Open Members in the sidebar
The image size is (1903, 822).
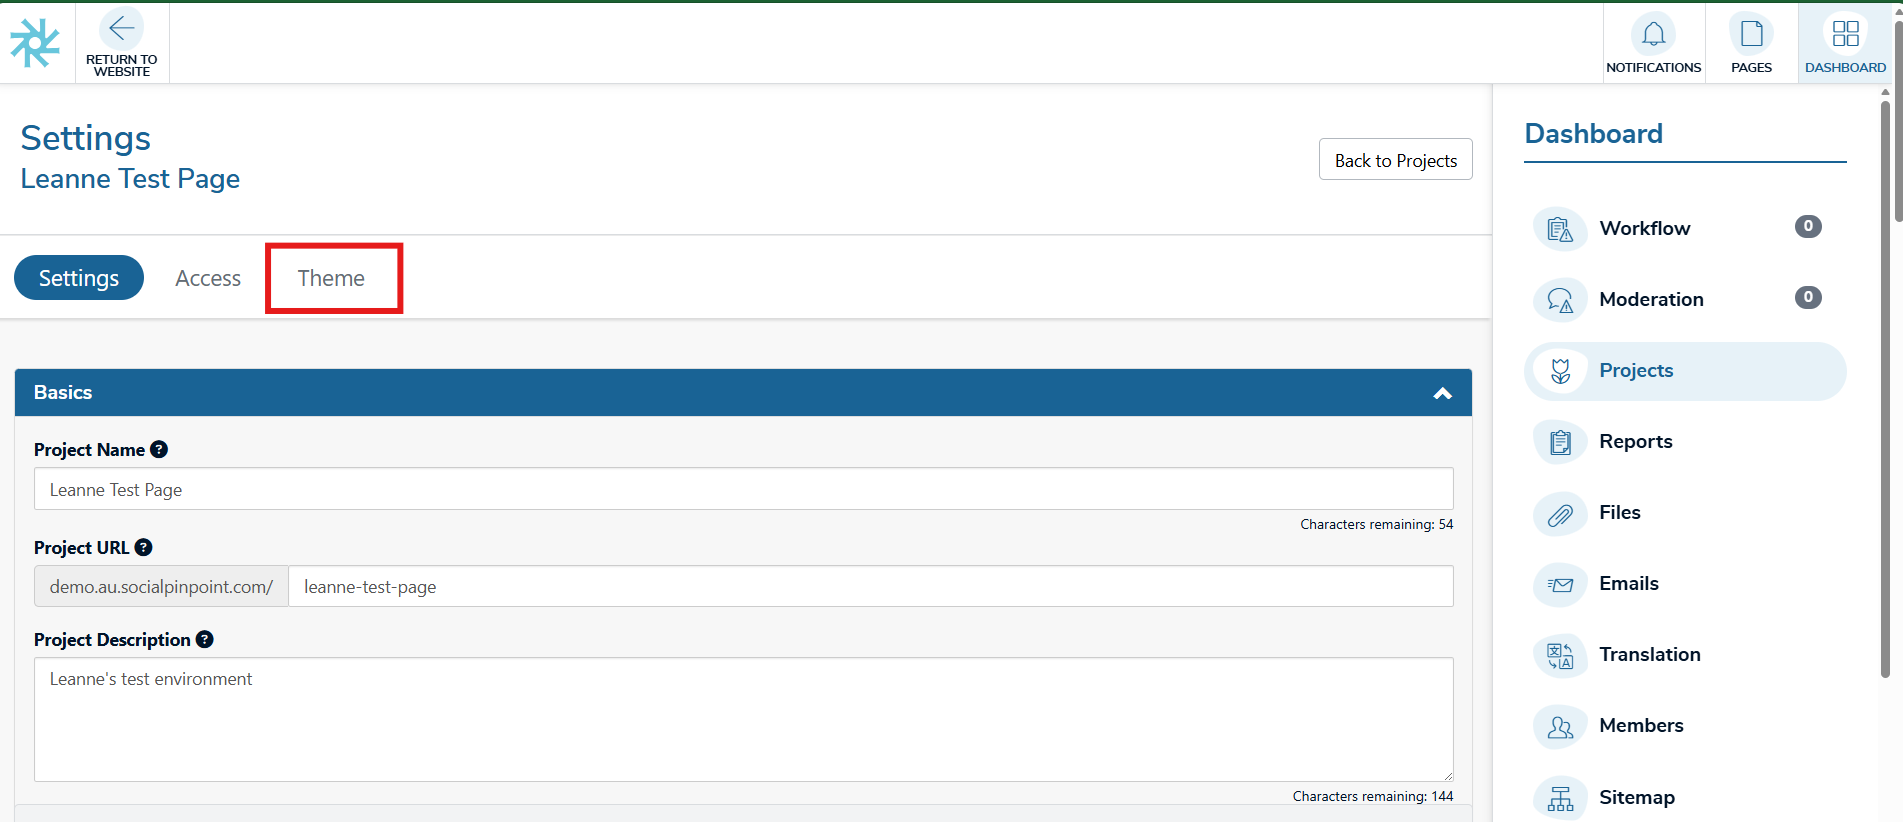tap(1640, 726)
